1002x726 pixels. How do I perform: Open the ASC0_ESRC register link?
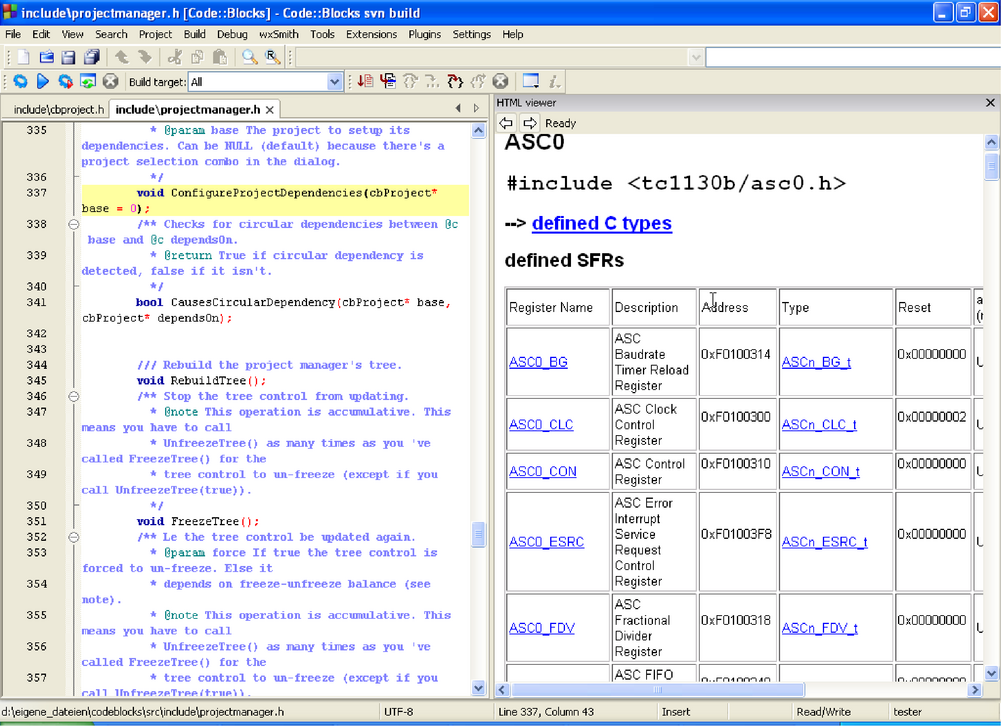pyautogui.click(x=546, y=542)
